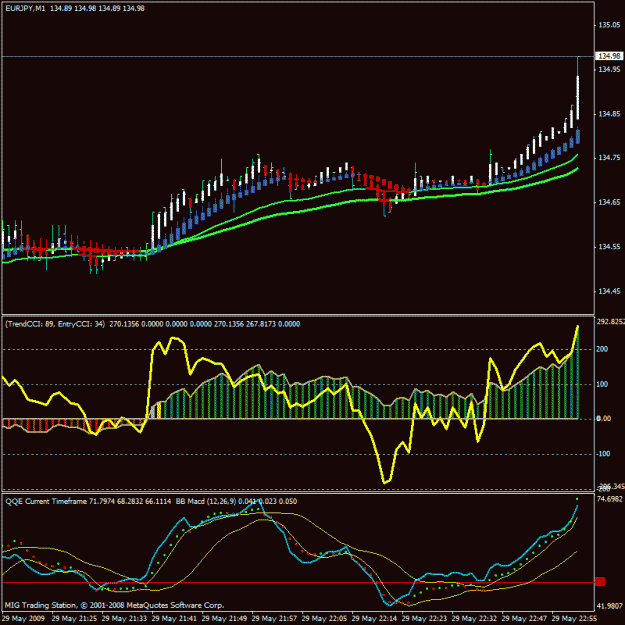
Task: Click the 134.95 price axis label
Action: tap(609, 69)
